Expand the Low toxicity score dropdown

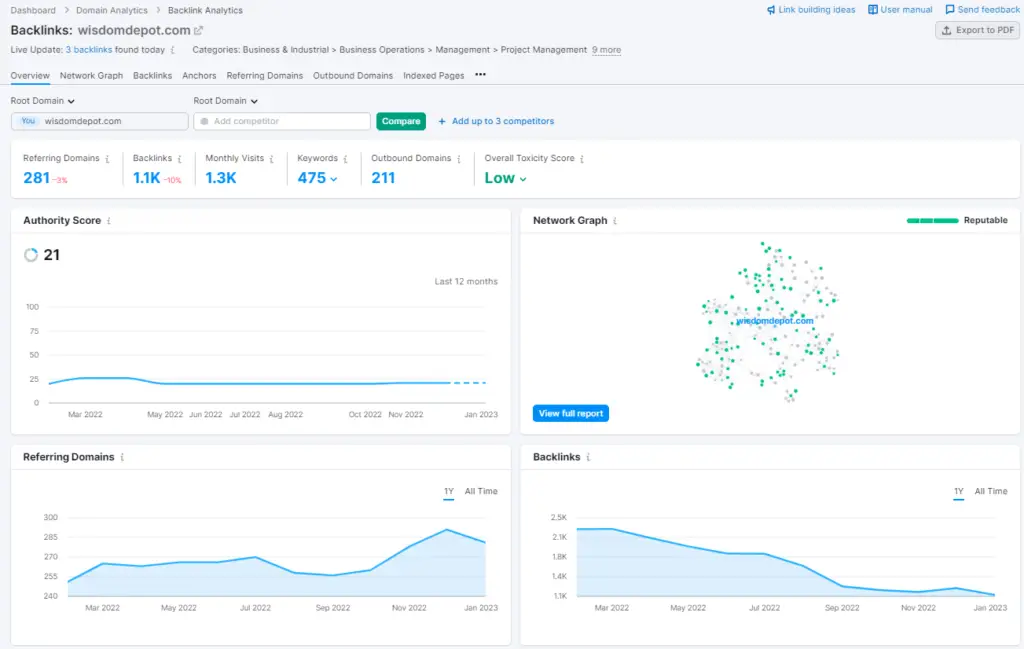pos(505,178)
